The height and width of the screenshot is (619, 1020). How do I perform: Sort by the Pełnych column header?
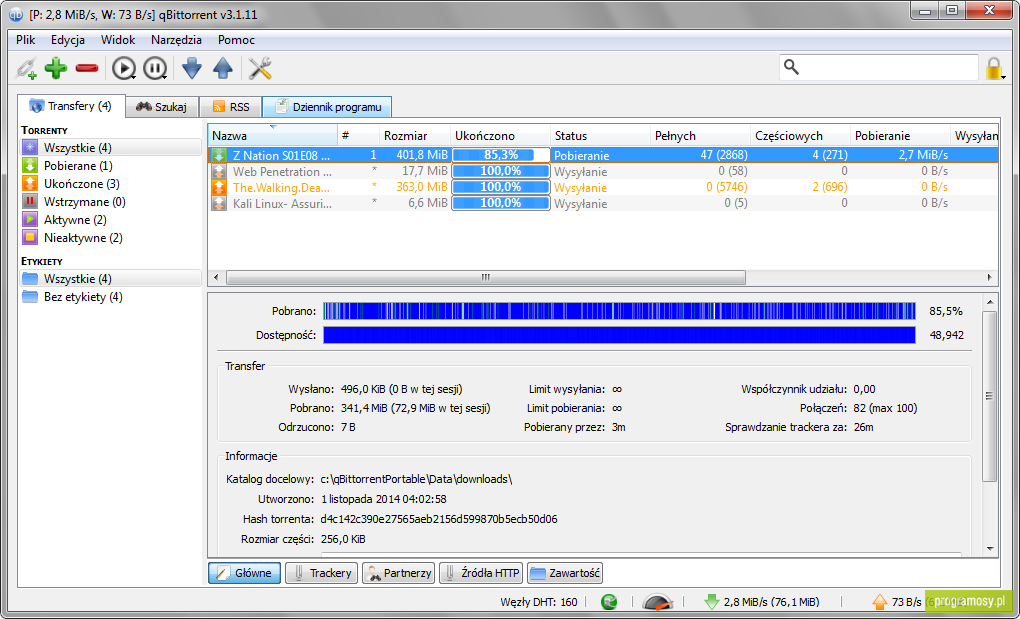700,136
